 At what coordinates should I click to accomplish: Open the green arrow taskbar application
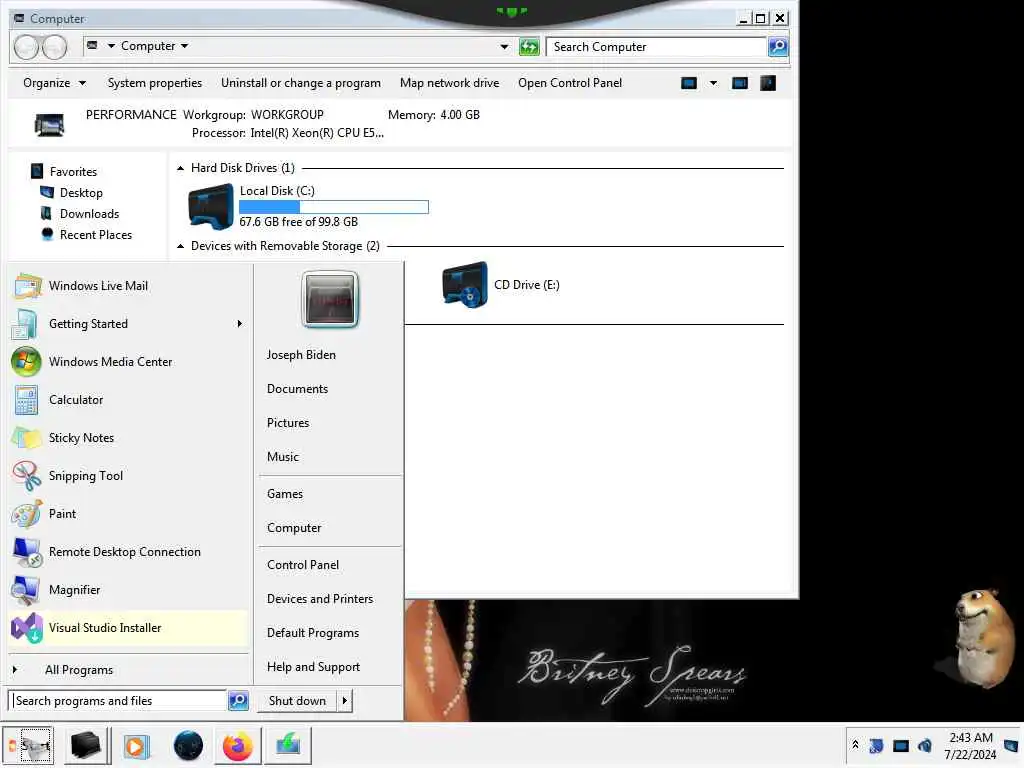pyautogui.click(x=287, y=745)
